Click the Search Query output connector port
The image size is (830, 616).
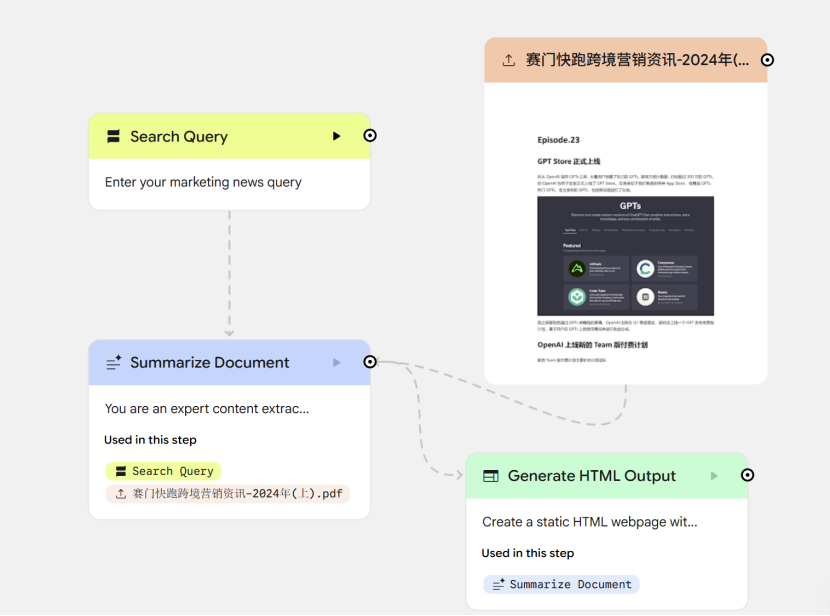[x=370, y=135]
